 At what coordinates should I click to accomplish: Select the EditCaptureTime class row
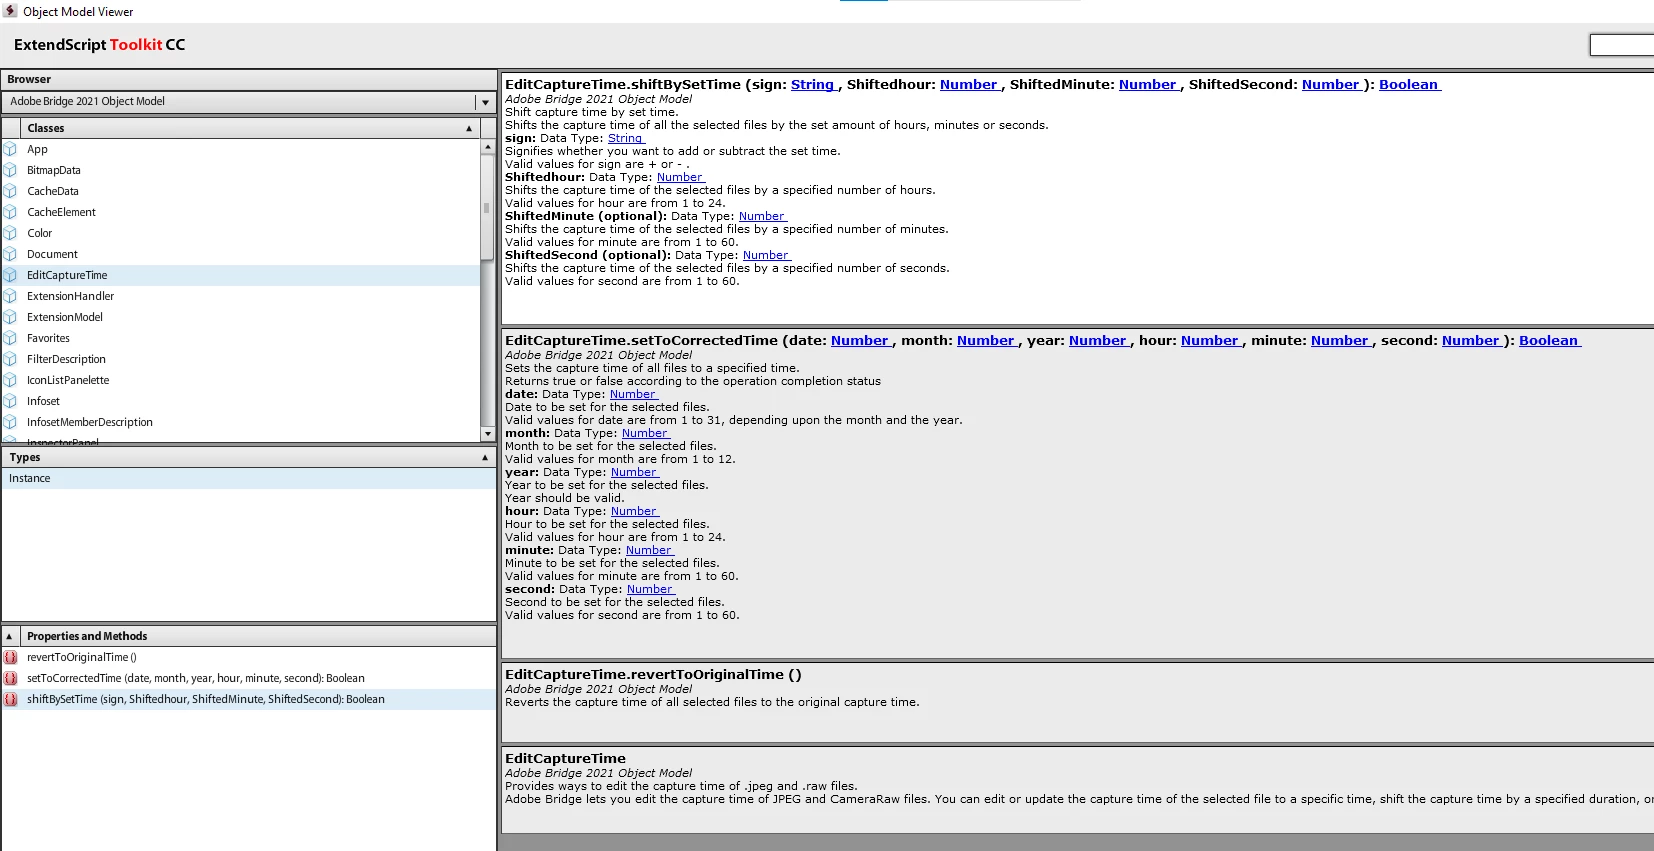[x=240, y=275]
